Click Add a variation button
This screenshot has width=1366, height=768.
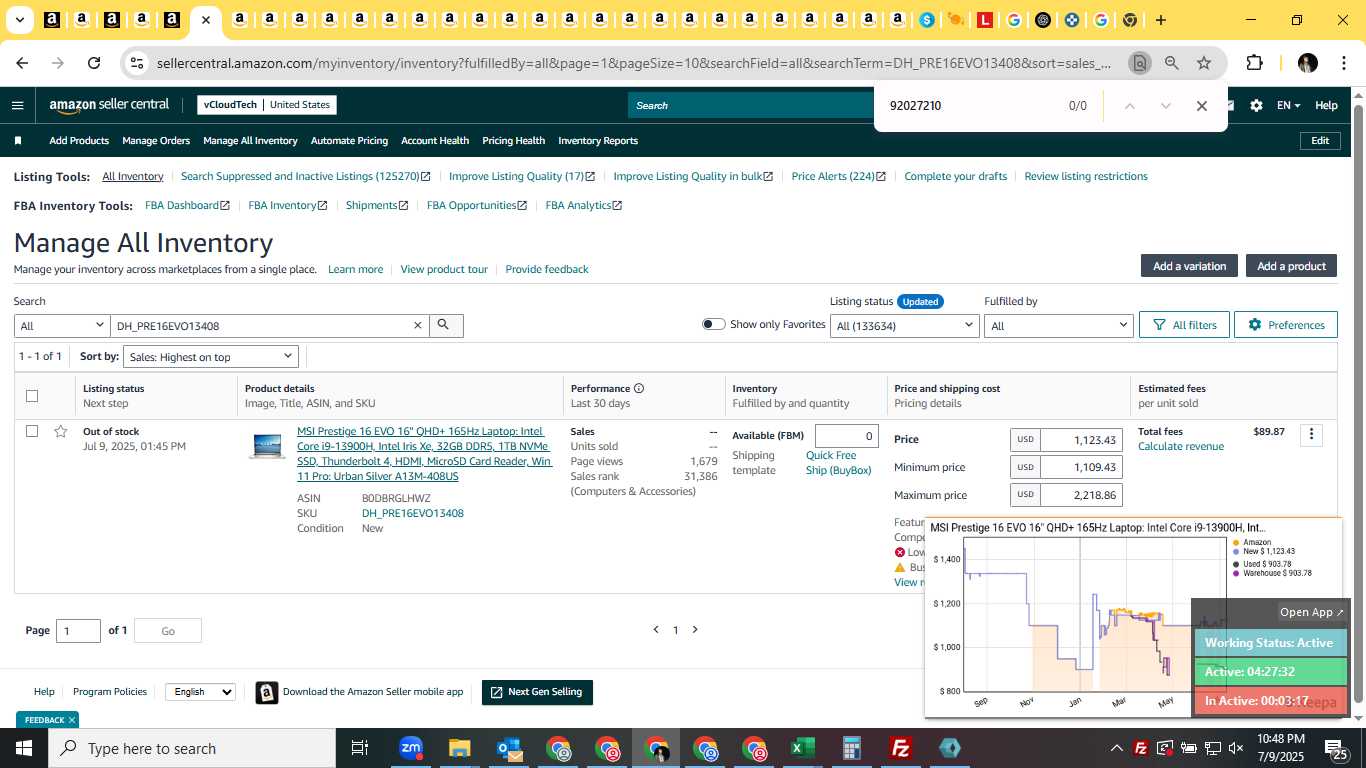pos(1189,266)
